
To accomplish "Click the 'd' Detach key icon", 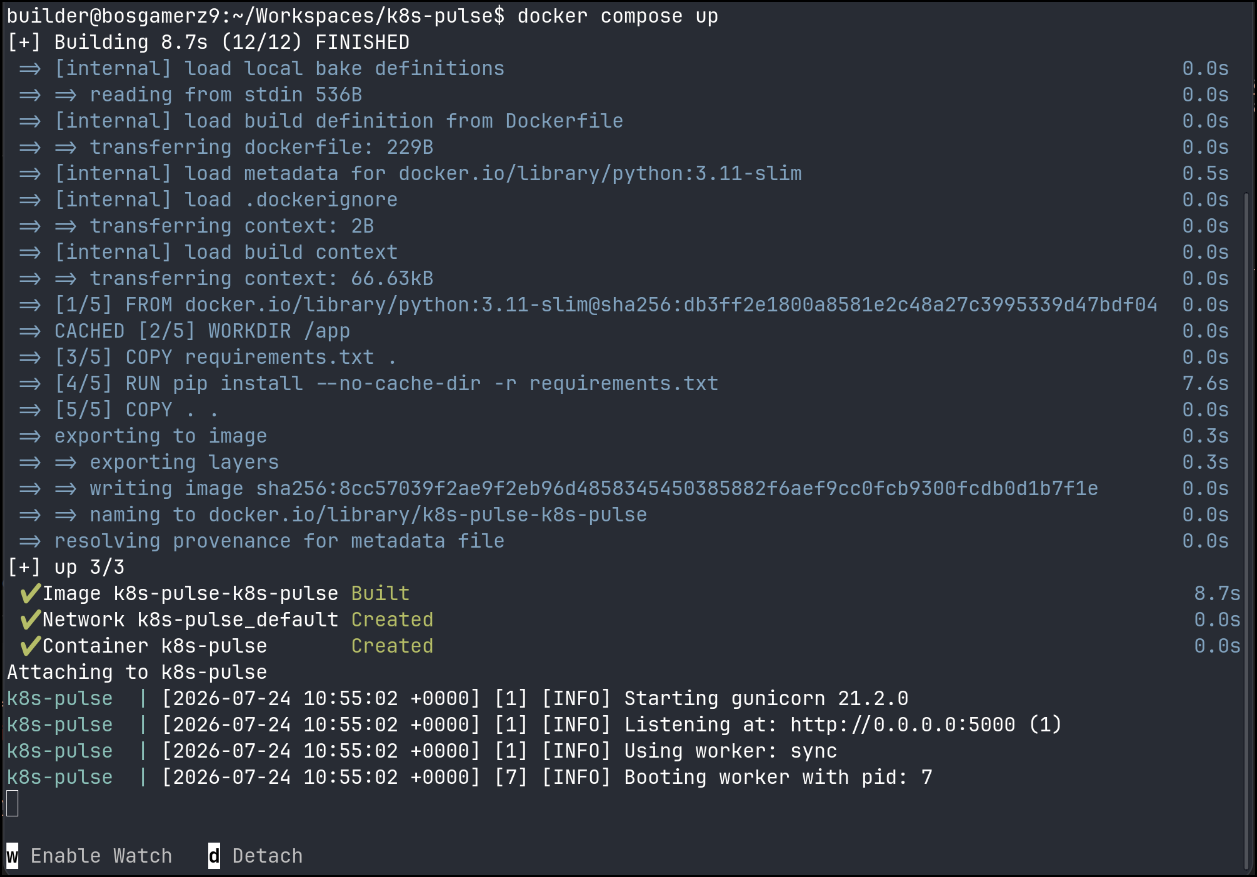I will pos(214,856).
